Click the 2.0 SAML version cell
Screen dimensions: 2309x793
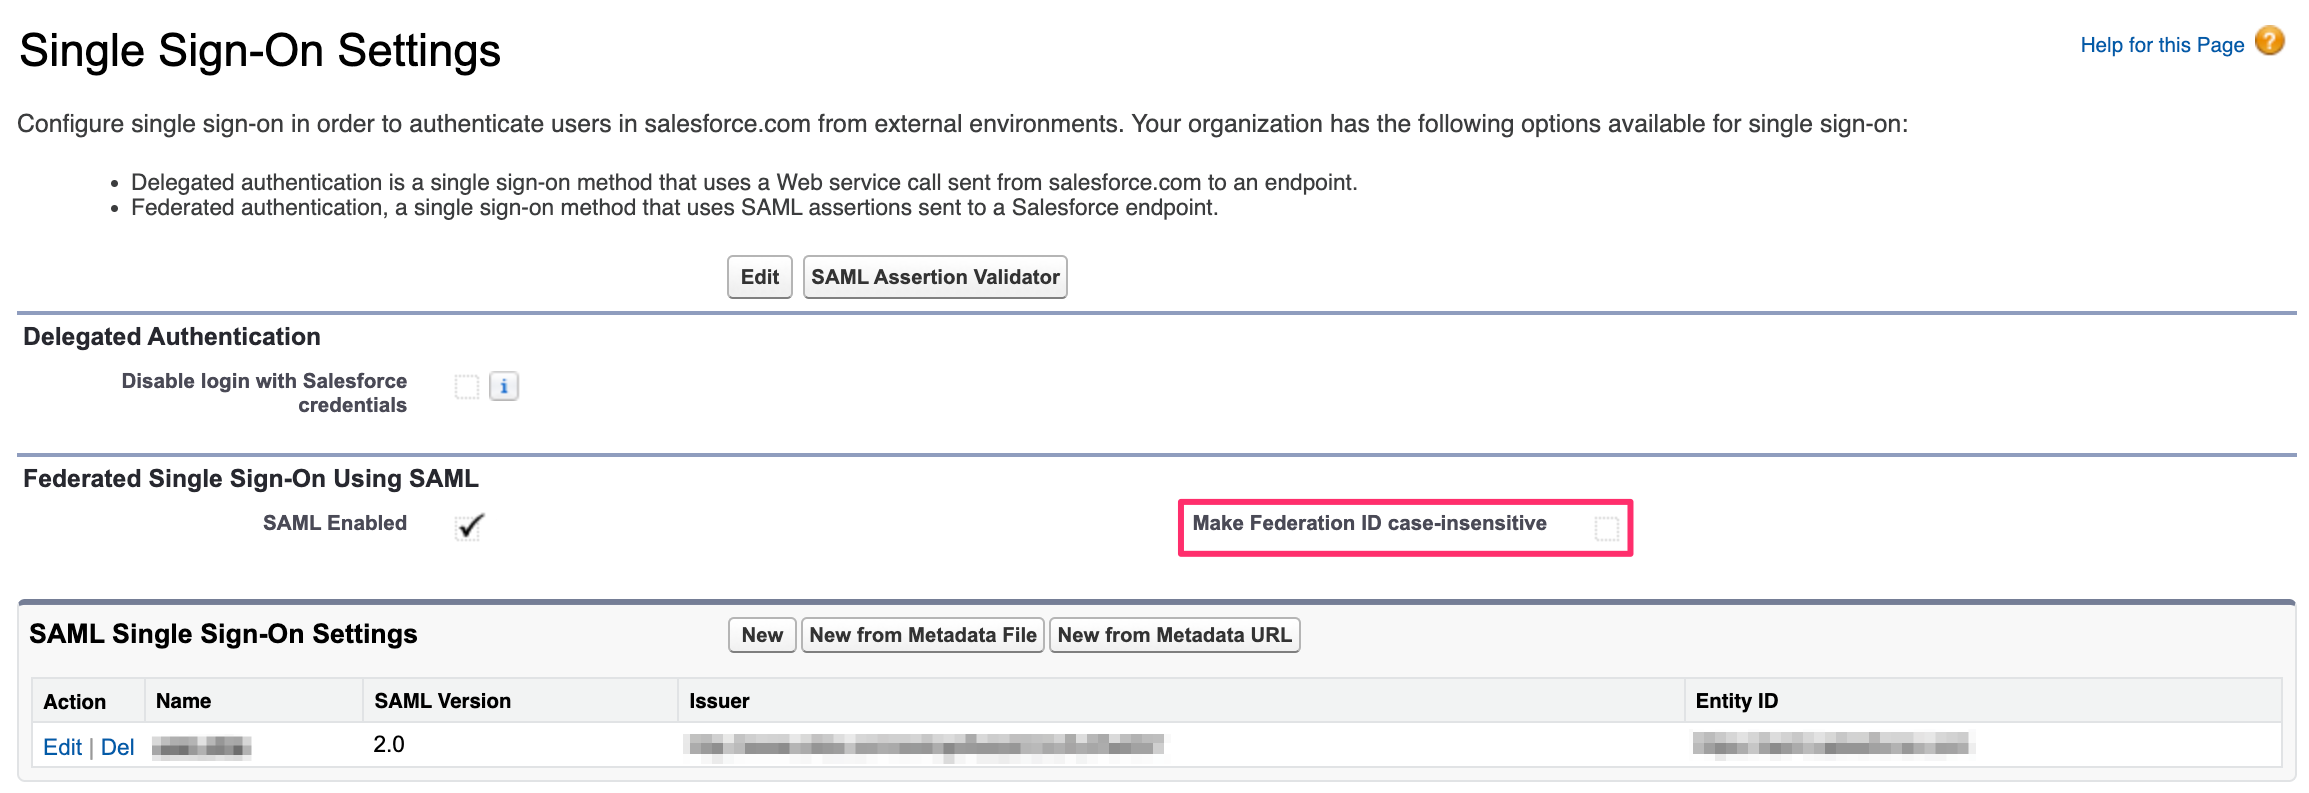coord(389,745)
